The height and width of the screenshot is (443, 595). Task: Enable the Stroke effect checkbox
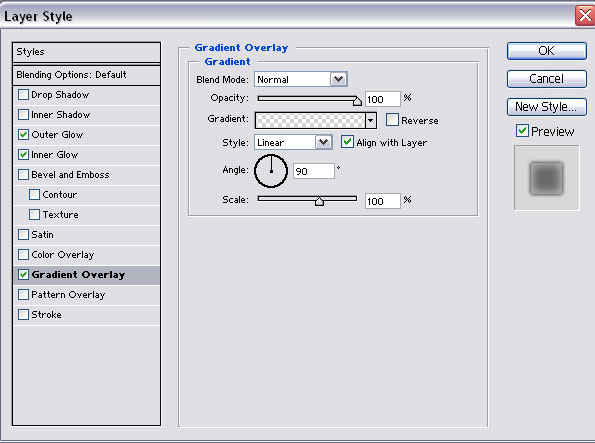(24, 315)
